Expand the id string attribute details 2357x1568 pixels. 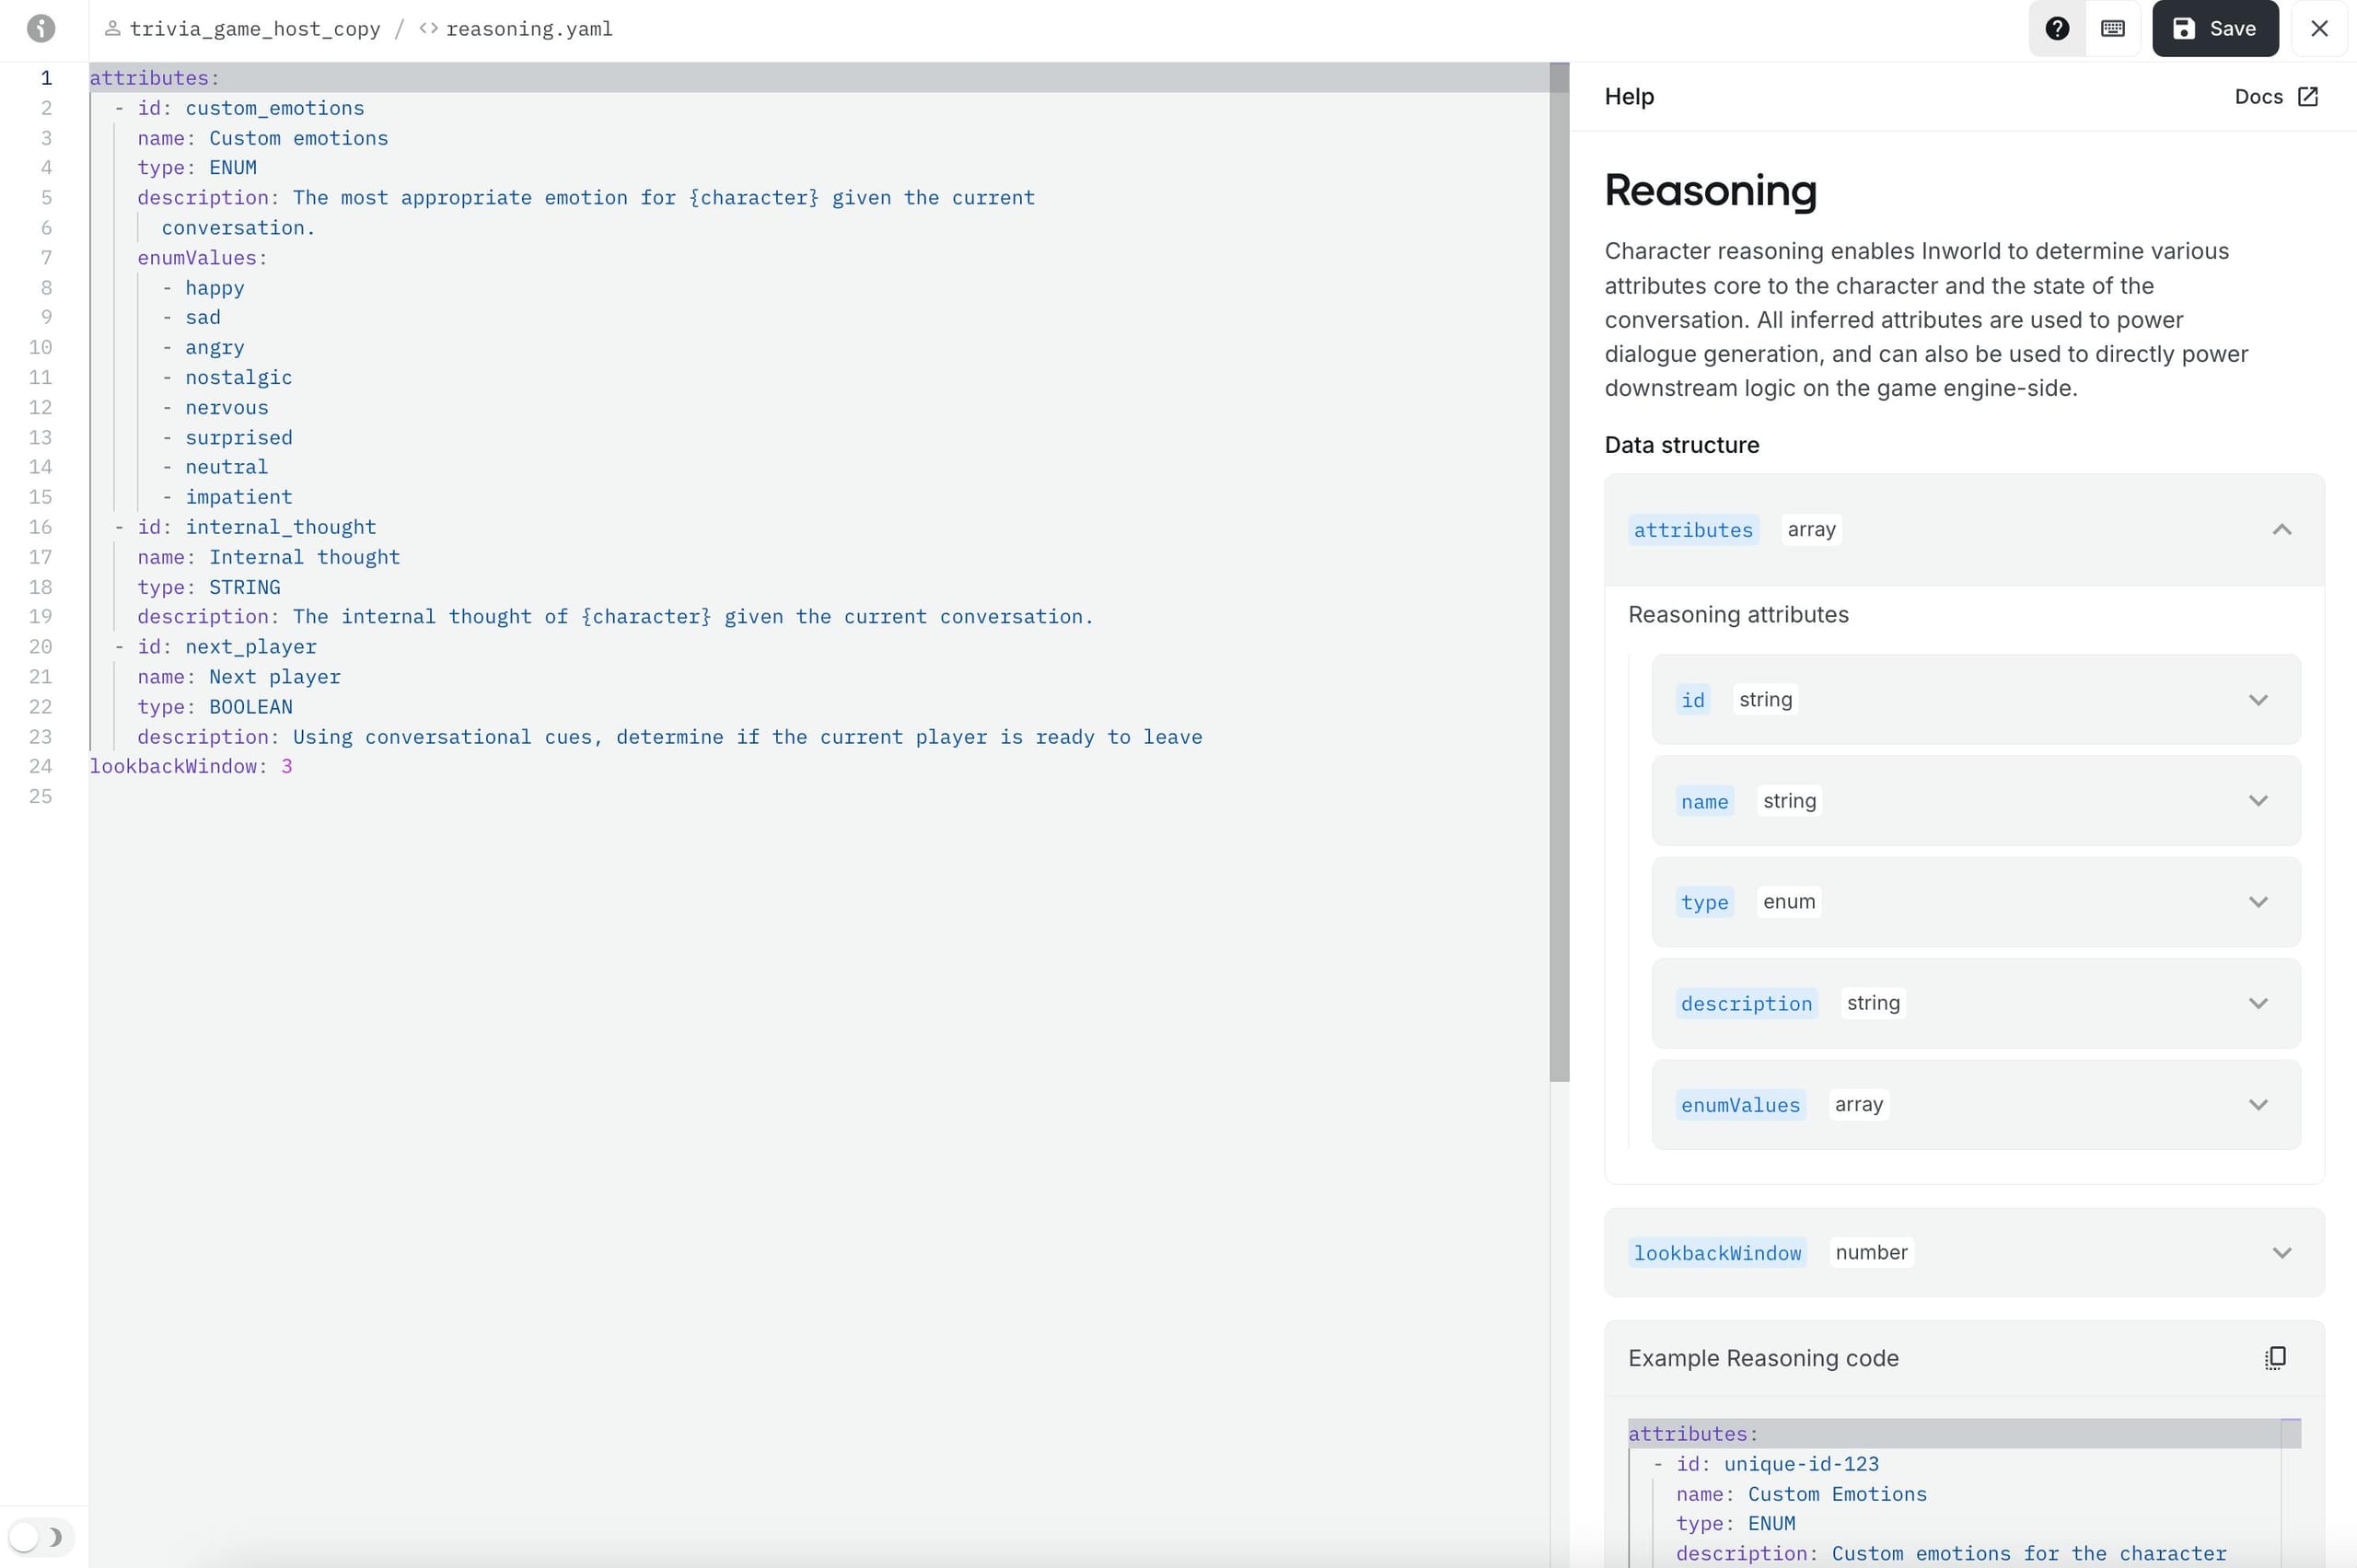tap(2259, 699)
